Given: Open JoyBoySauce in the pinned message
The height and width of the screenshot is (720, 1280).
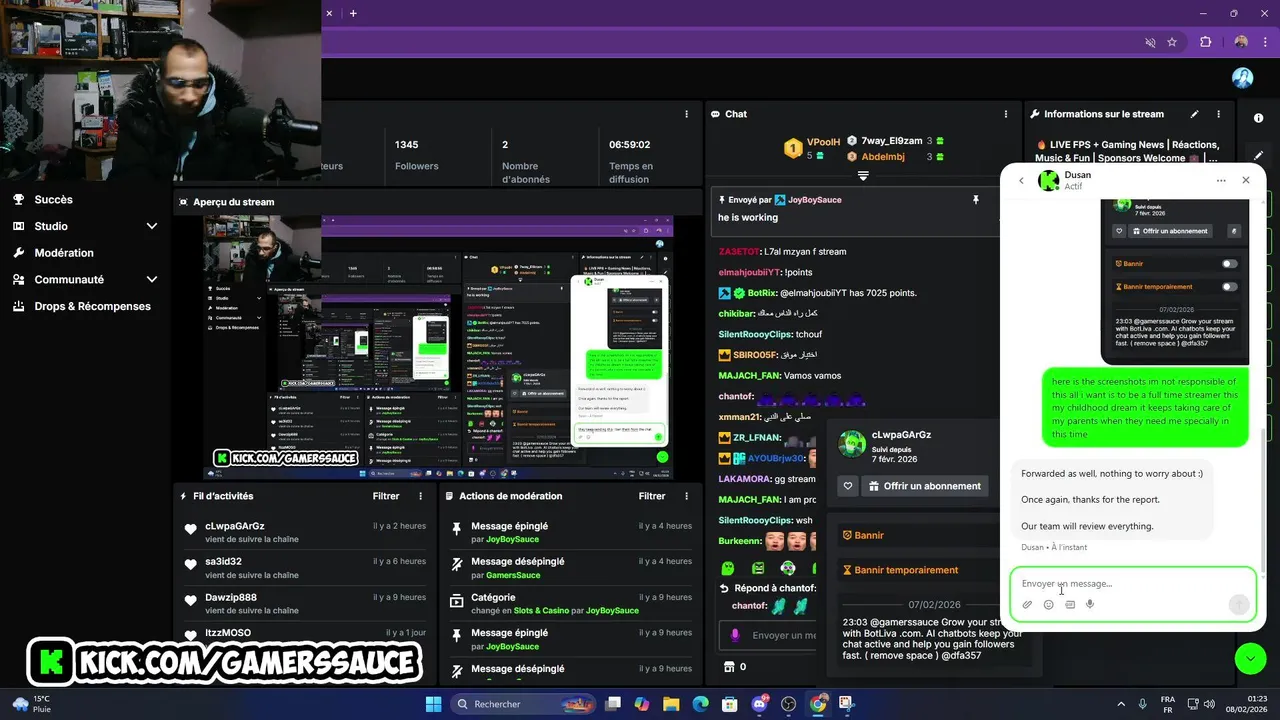Looking at the screenshot, I should pos(815,200).
